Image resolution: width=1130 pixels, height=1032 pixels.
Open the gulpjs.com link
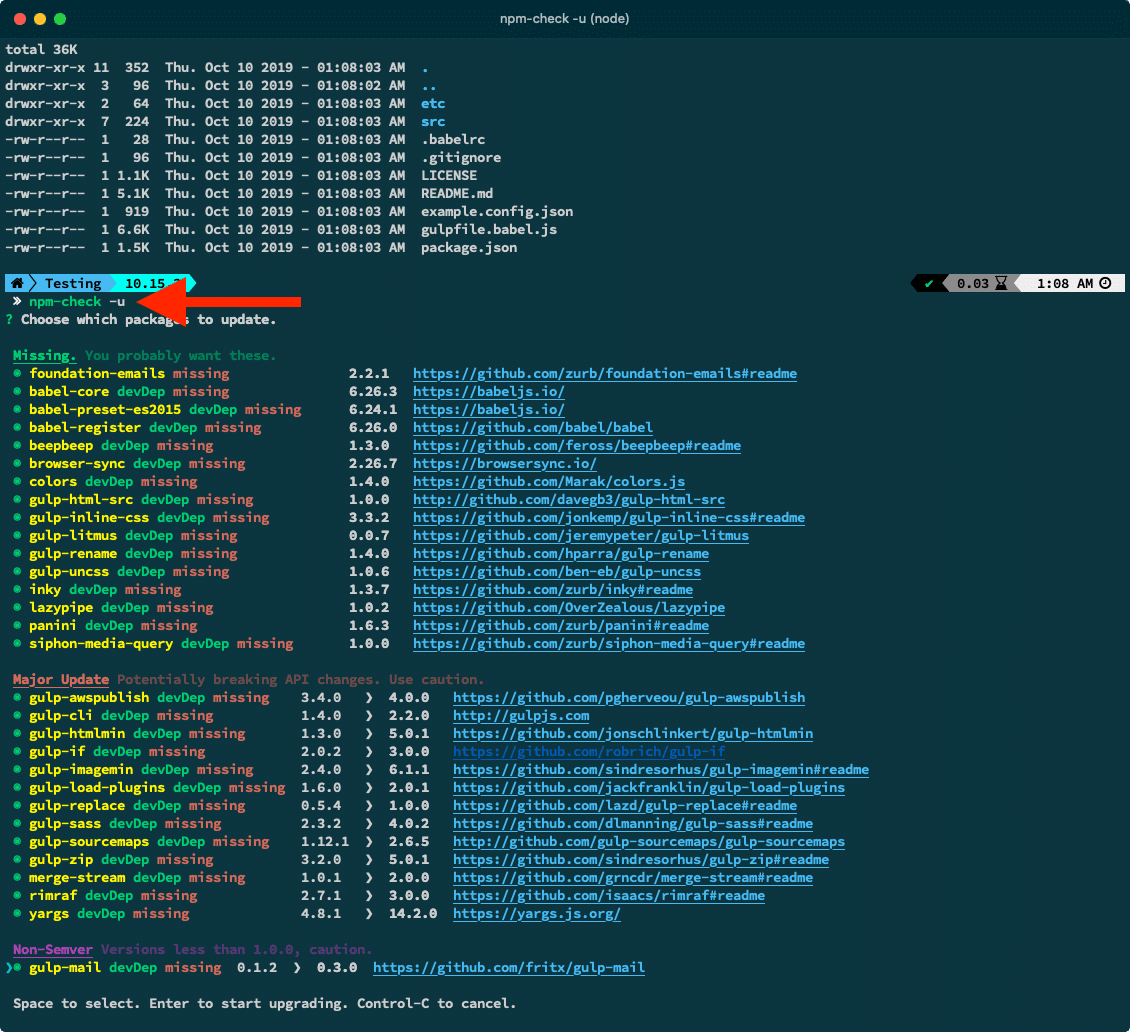point(521,716)
